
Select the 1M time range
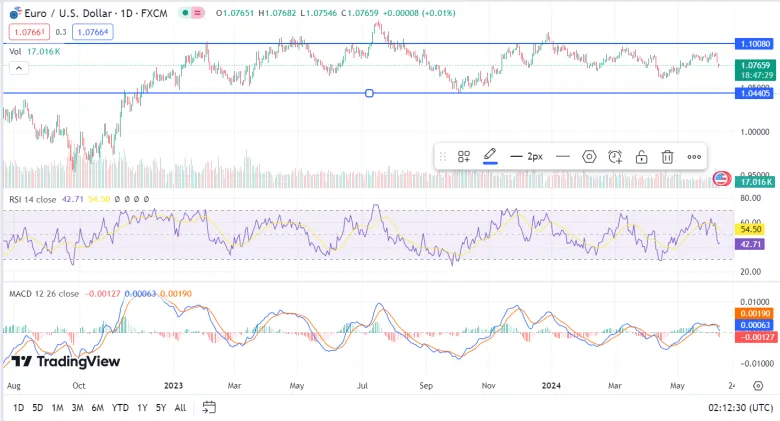(x=58, y=408)
